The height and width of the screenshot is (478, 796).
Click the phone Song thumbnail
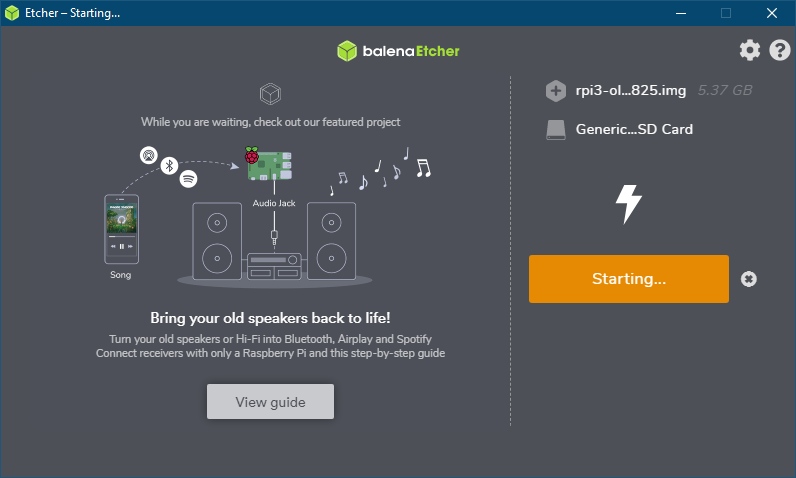tap(121, 230)
